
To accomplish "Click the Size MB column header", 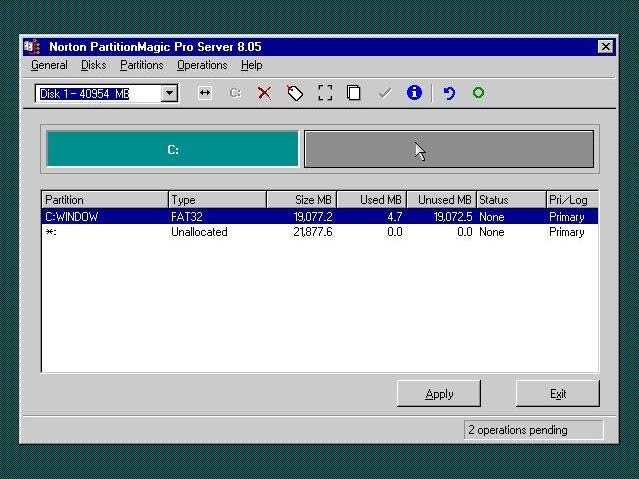I will [x=302, y=200].
